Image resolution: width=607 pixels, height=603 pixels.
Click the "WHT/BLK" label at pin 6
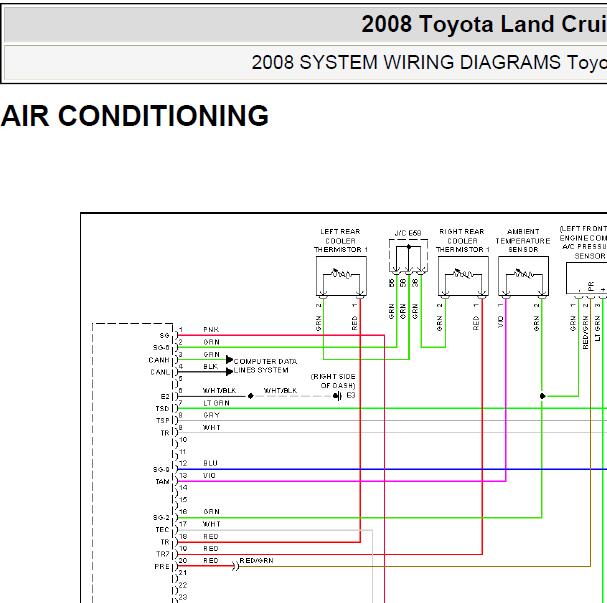[219, 390]
